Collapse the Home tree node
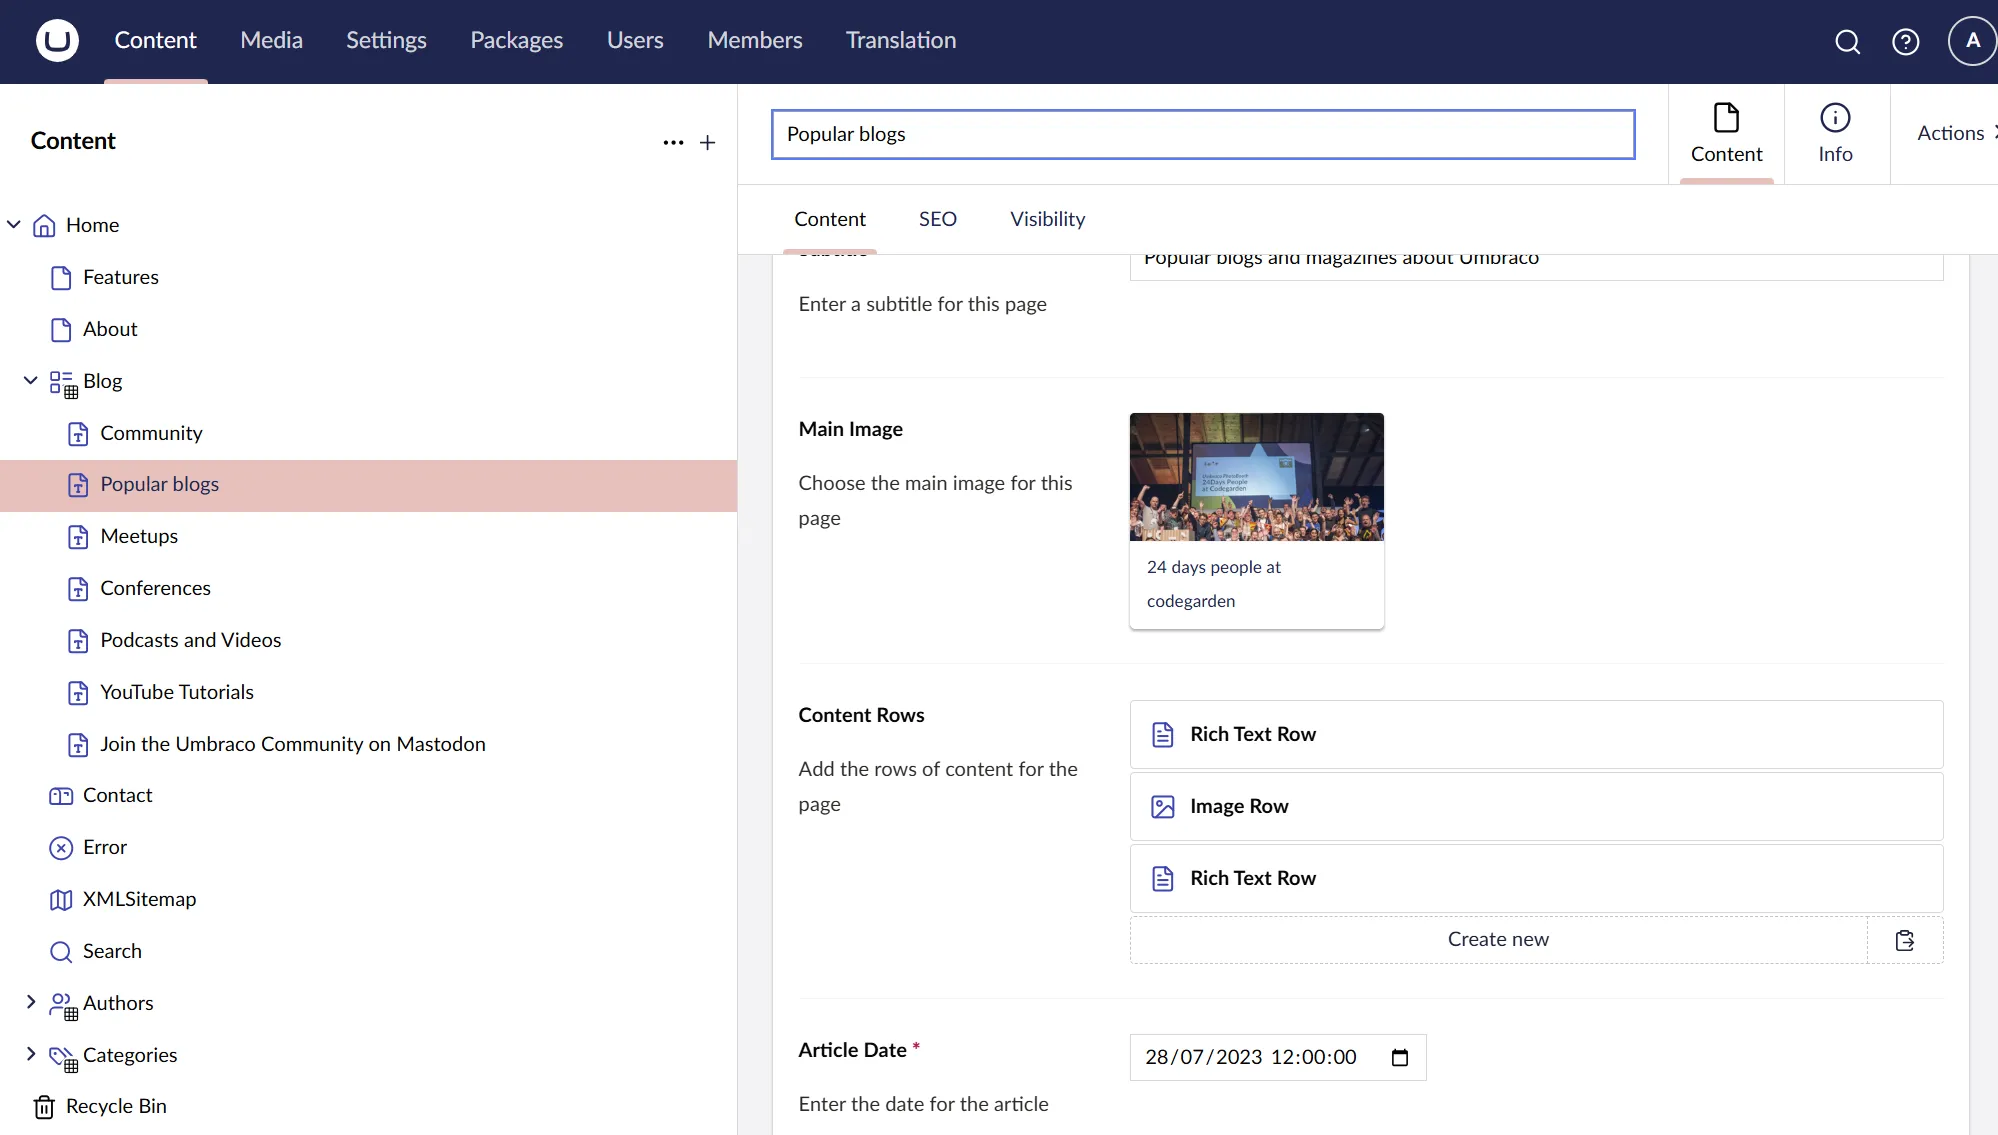This screenshot has width=1998, height=1135. [14, 225]
